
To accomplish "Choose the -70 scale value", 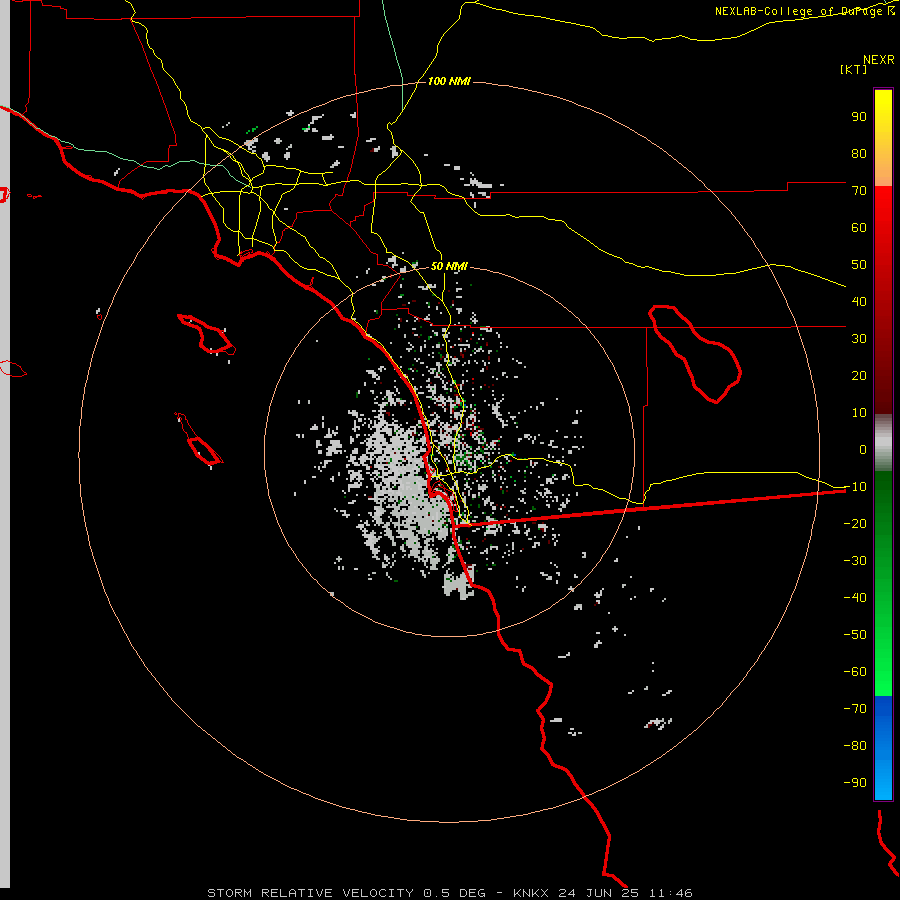I will (x=855, y=708).
